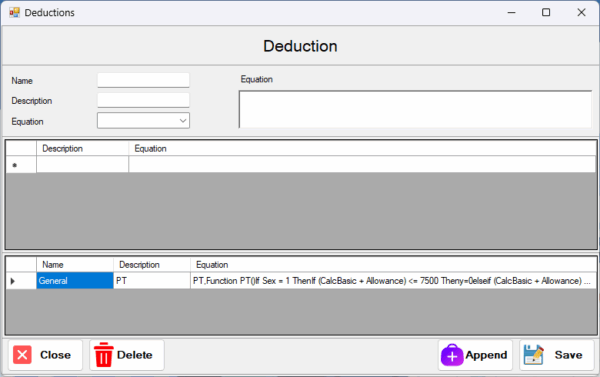This screenshot has height=377, width=600.
Task: Click the red X Close icon
Action: [22, 355]
